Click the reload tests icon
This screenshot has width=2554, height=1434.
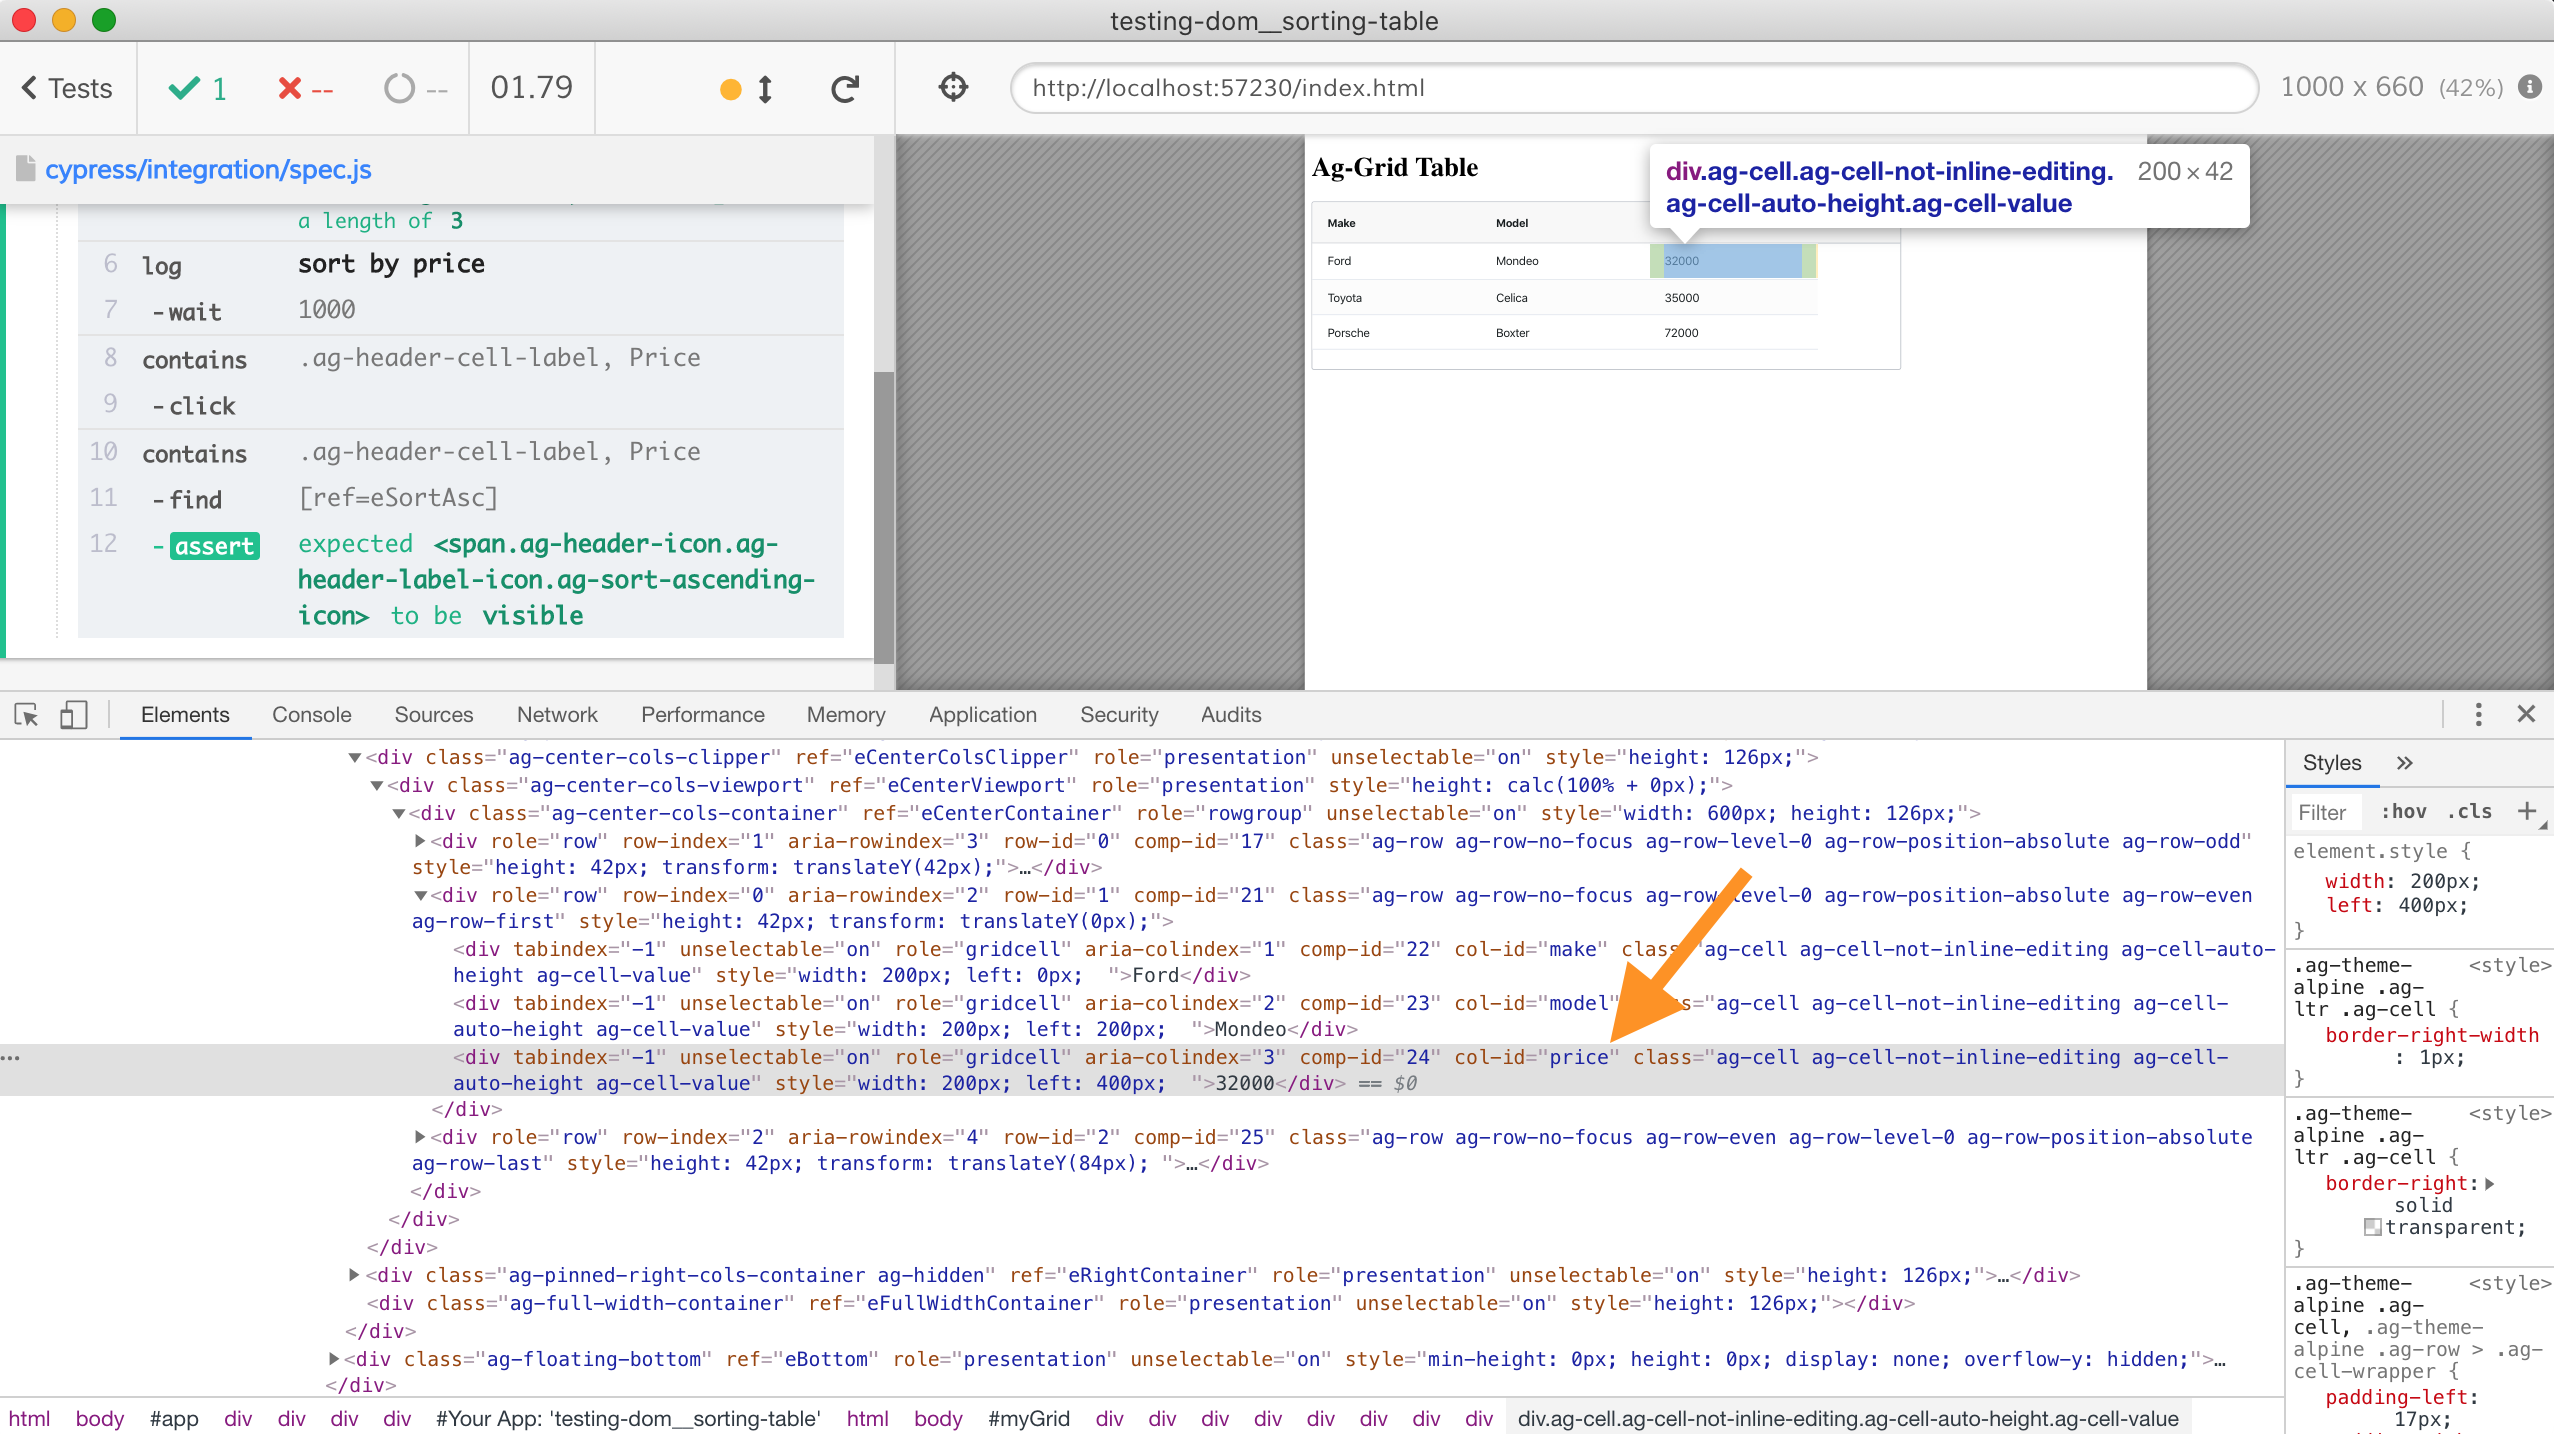845,89
